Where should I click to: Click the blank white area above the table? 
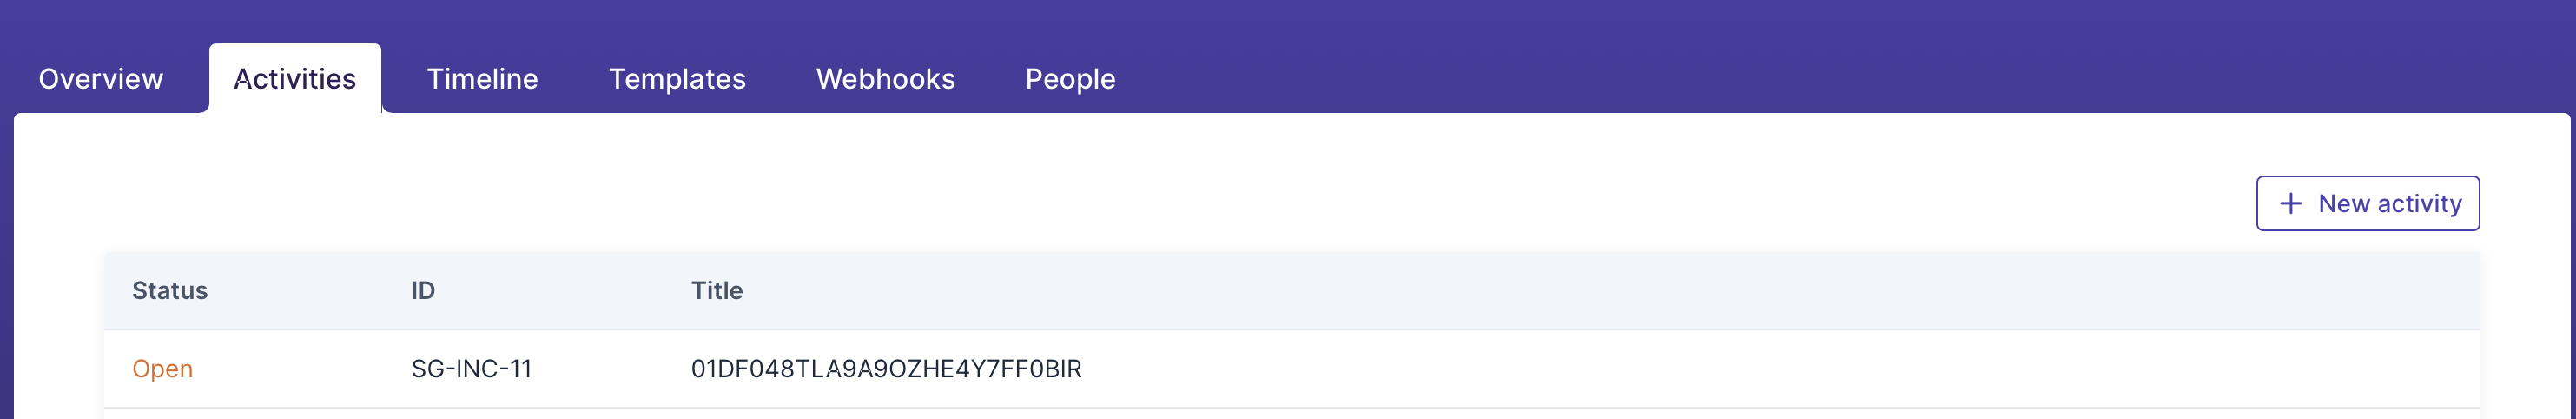click(1100, 190)
